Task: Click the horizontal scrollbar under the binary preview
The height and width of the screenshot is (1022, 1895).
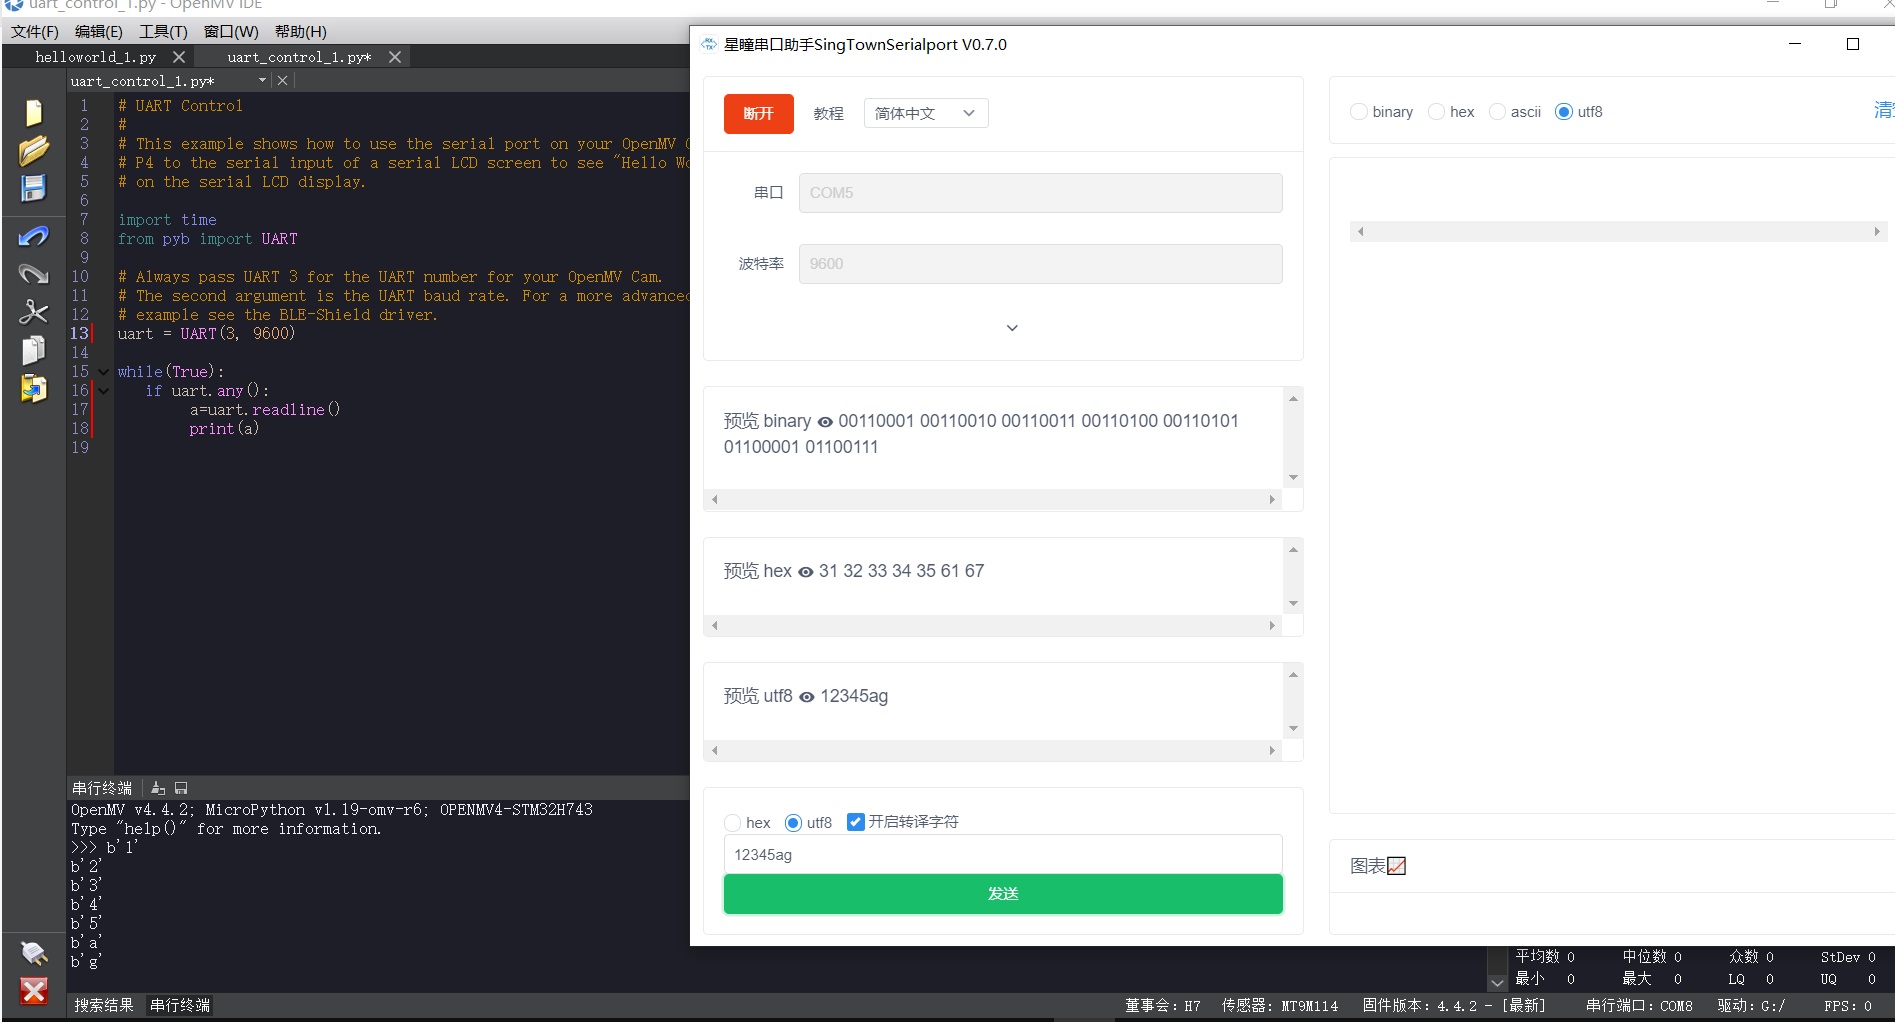Action: 993,499
